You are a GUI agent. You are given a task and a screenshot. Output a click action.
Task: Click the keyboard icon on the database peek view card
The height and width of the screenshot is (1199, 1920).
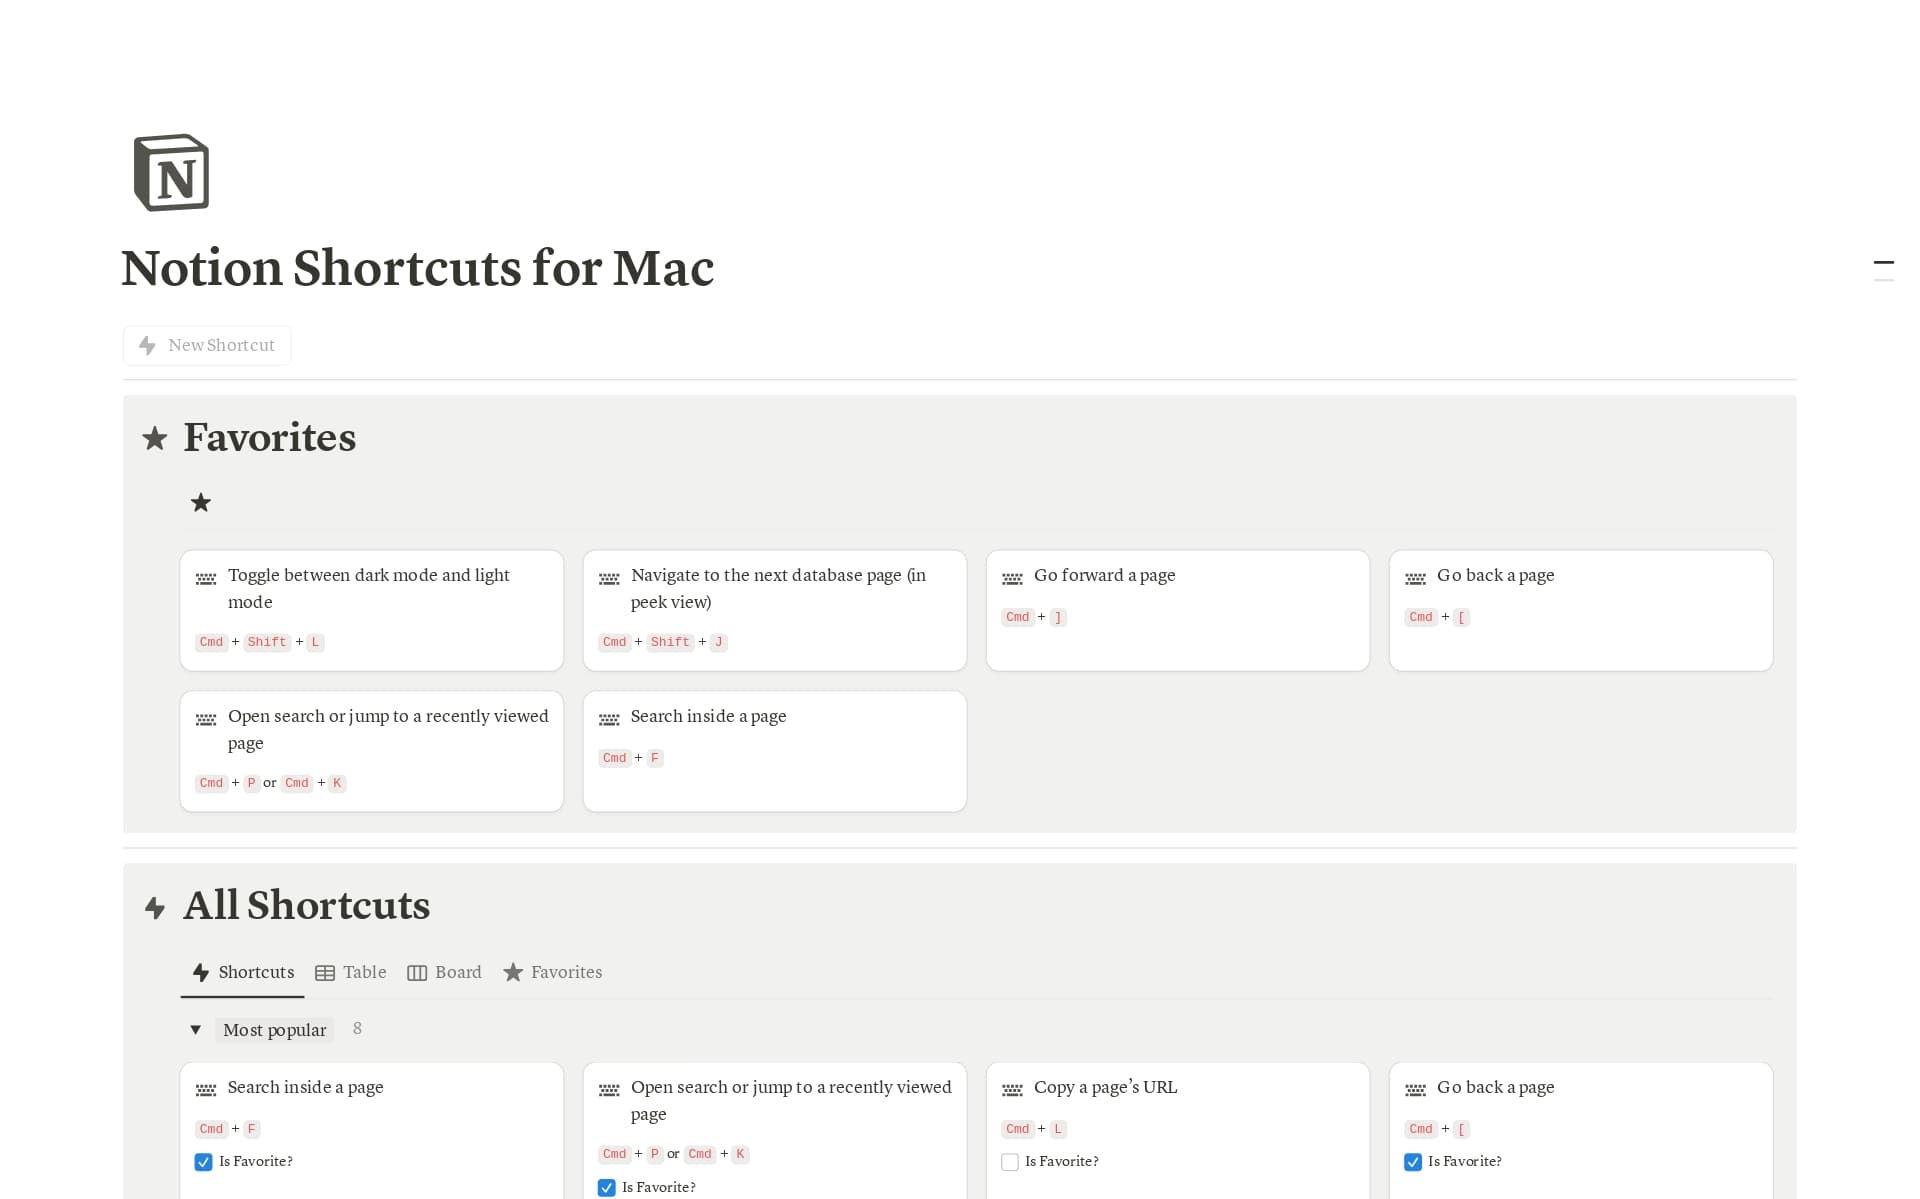point(608,578)
